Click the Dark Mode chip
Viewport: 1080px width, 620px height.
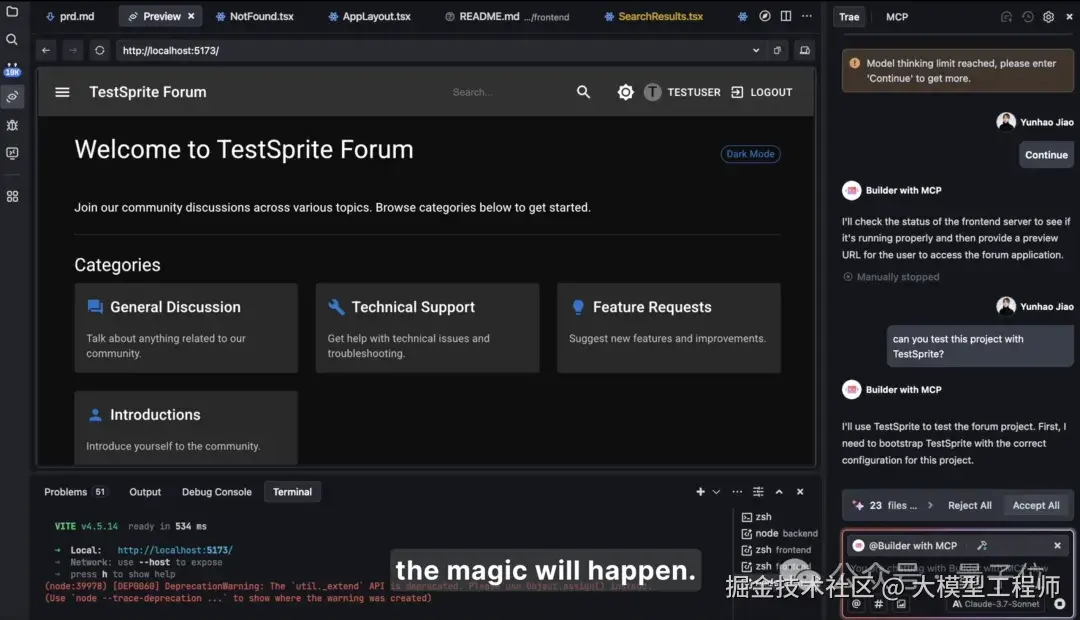(x=750, y=154)
